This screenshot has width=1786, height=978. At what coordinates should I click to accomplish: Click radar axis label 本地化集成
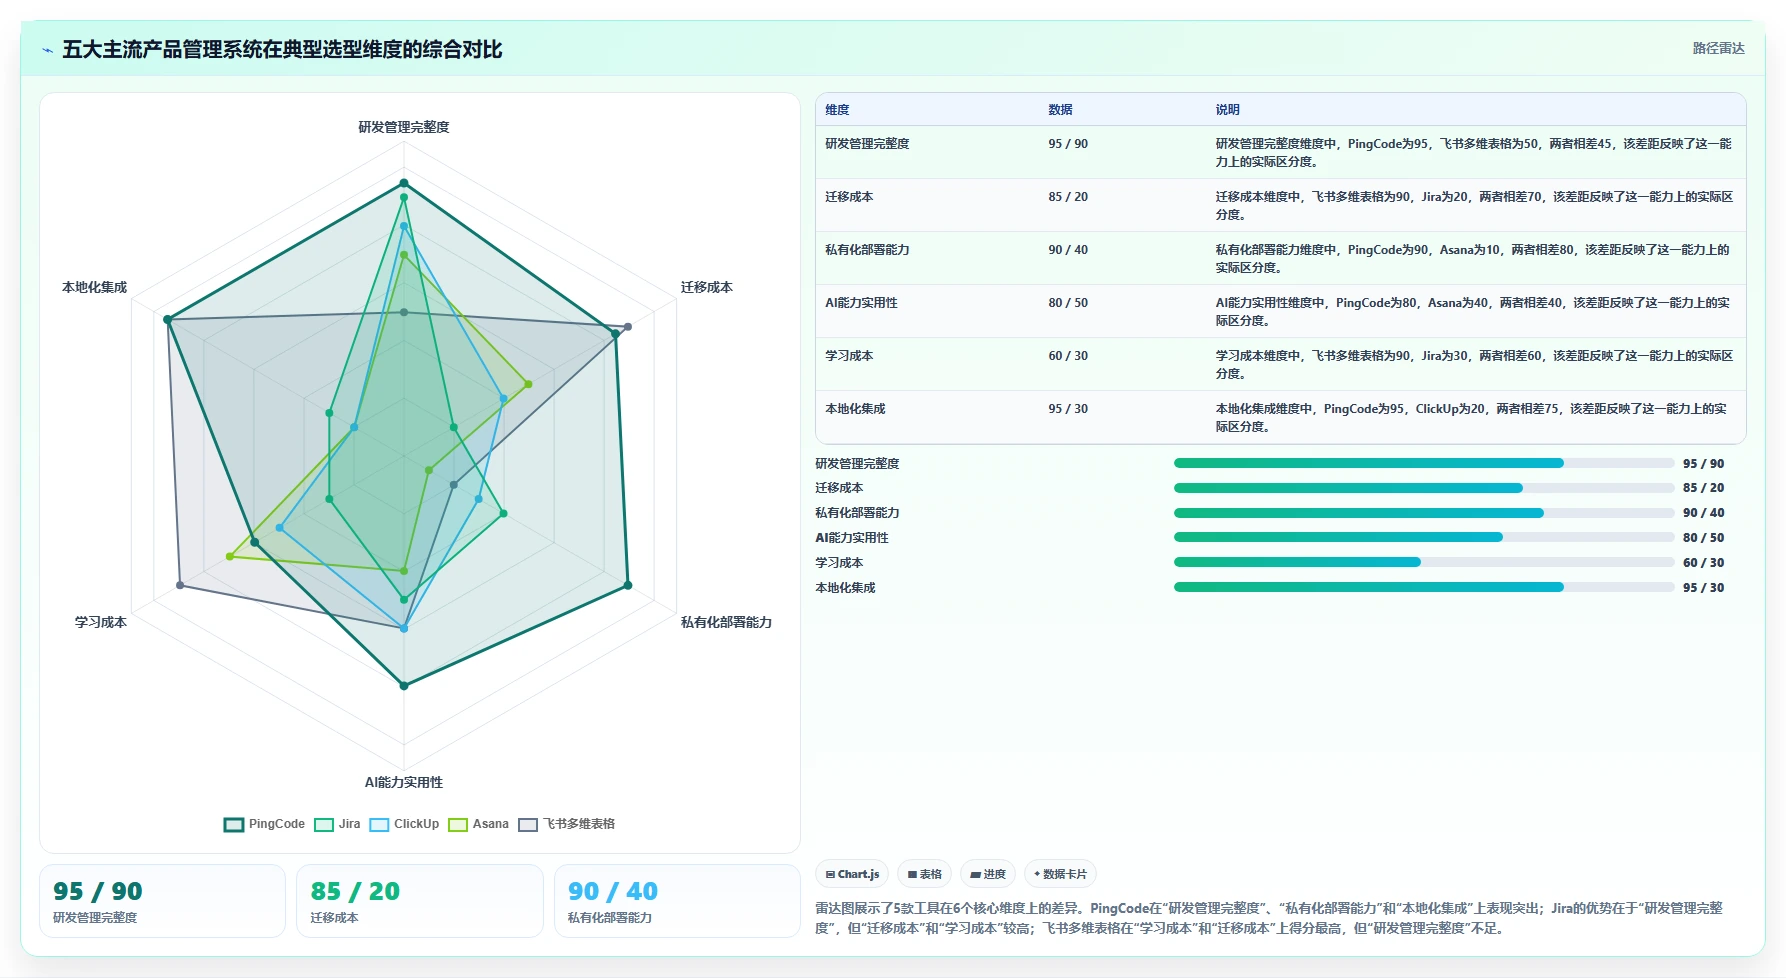[95, 287]
